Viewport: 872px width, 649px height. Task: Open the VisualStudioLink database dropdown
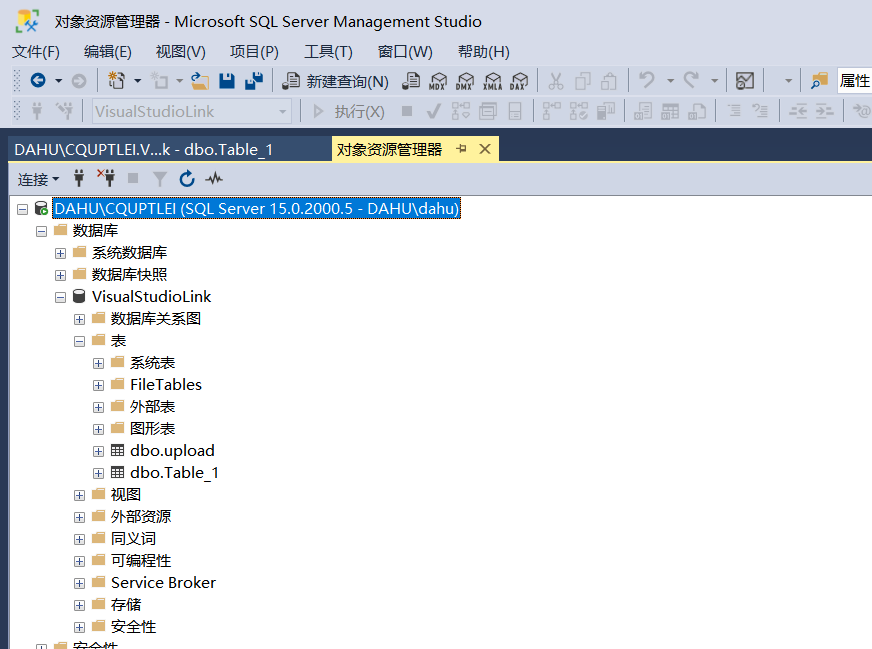[282, 112]
